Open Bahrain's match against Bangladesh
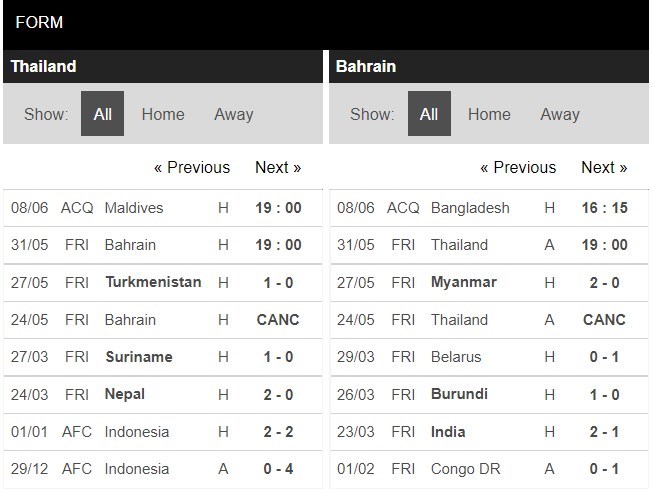The image size is (652, 494). pos(470,208)
